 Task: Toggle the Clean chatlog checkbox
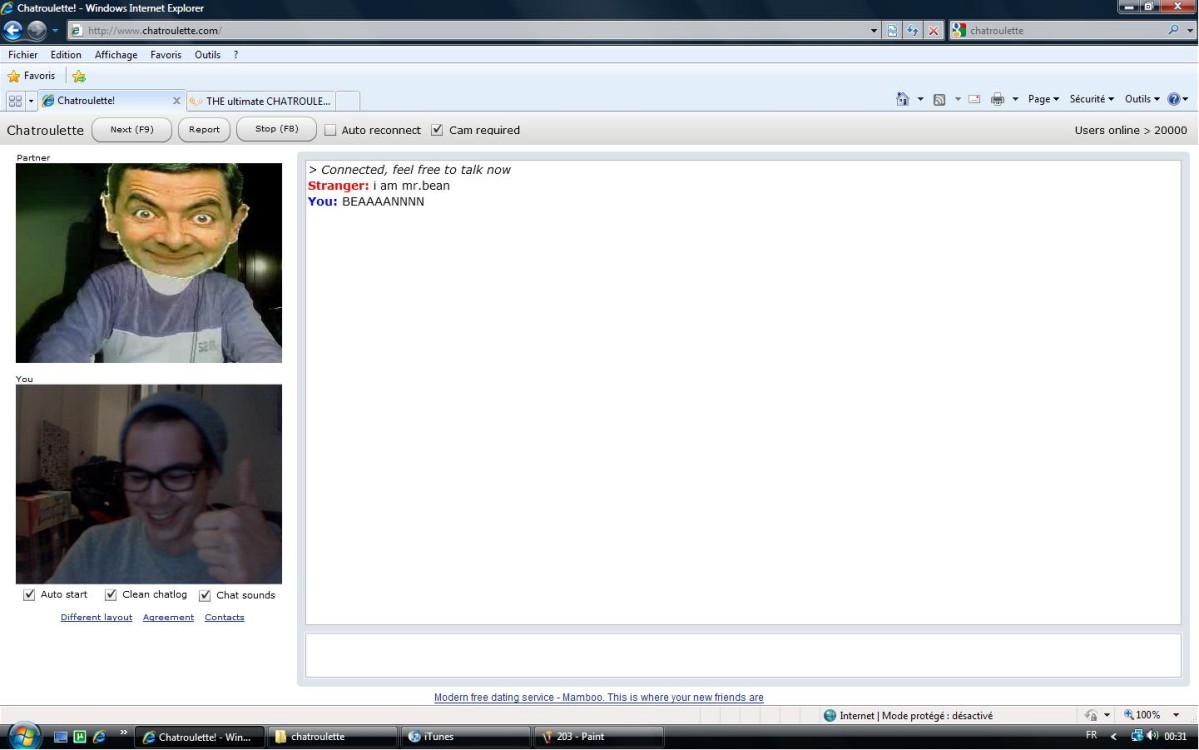(111, 595)
